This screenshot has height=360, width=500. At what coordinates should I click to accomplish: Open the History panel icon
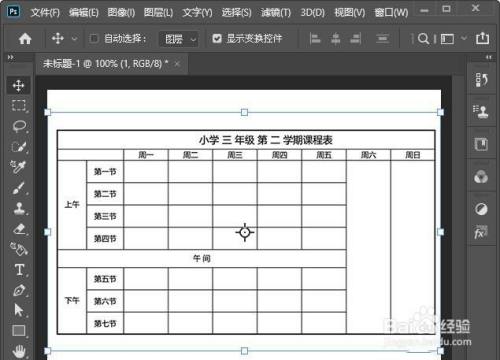click(481, 80)
